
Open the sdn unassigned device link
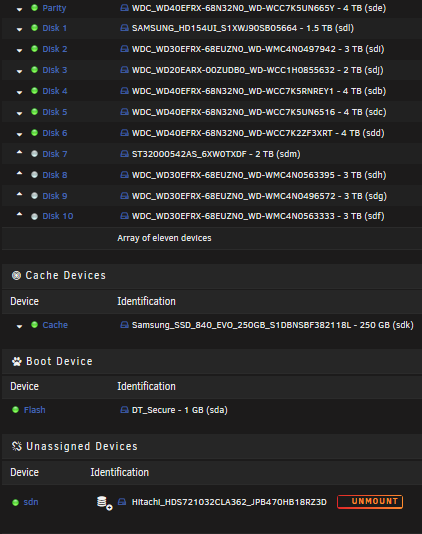31,502
